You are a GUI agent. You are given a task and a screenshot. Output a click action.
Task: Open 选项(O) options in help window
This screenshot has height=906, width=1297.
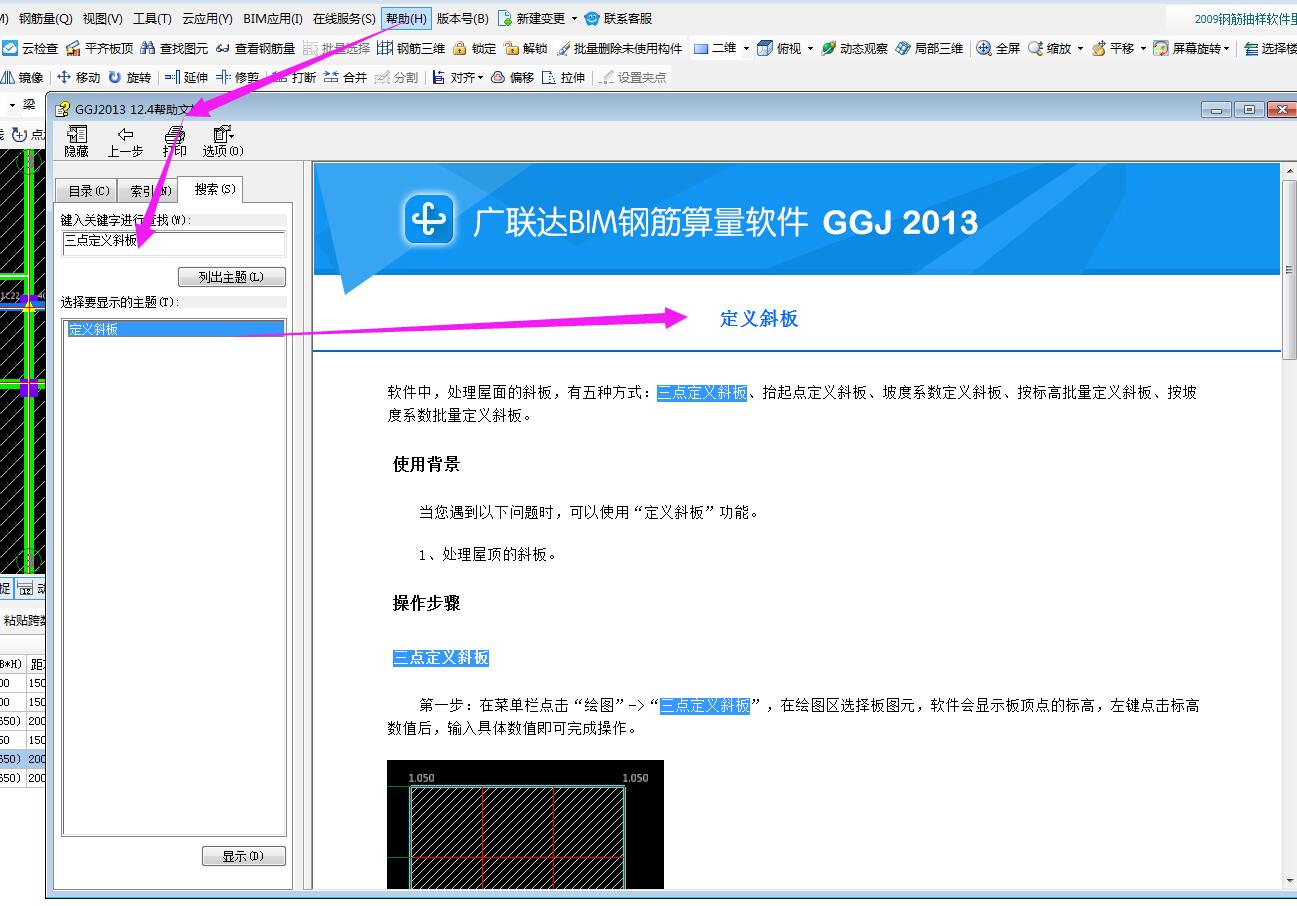coord(222,141)
